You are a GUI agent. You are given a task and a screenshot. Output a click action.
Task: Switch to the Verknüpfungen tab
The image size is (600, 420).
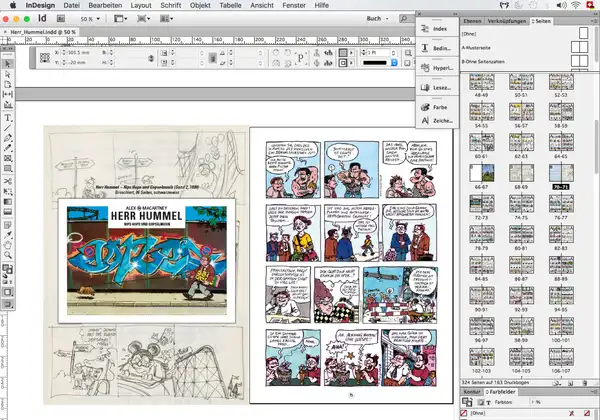(x=507, y=20)
